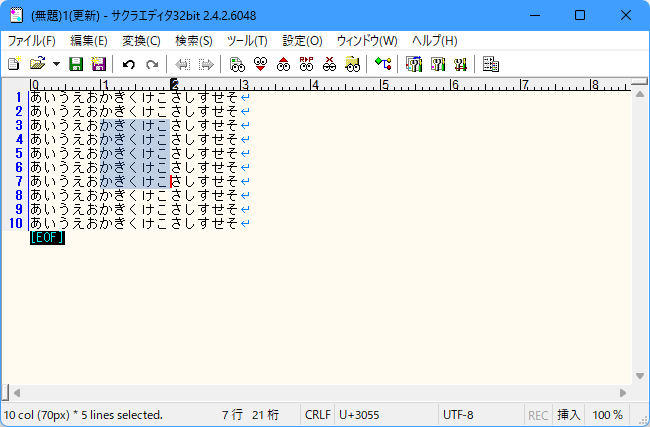The image size is (650, 427).
Task: Open Grep search folder icon
Action: [x=352, y=64]
